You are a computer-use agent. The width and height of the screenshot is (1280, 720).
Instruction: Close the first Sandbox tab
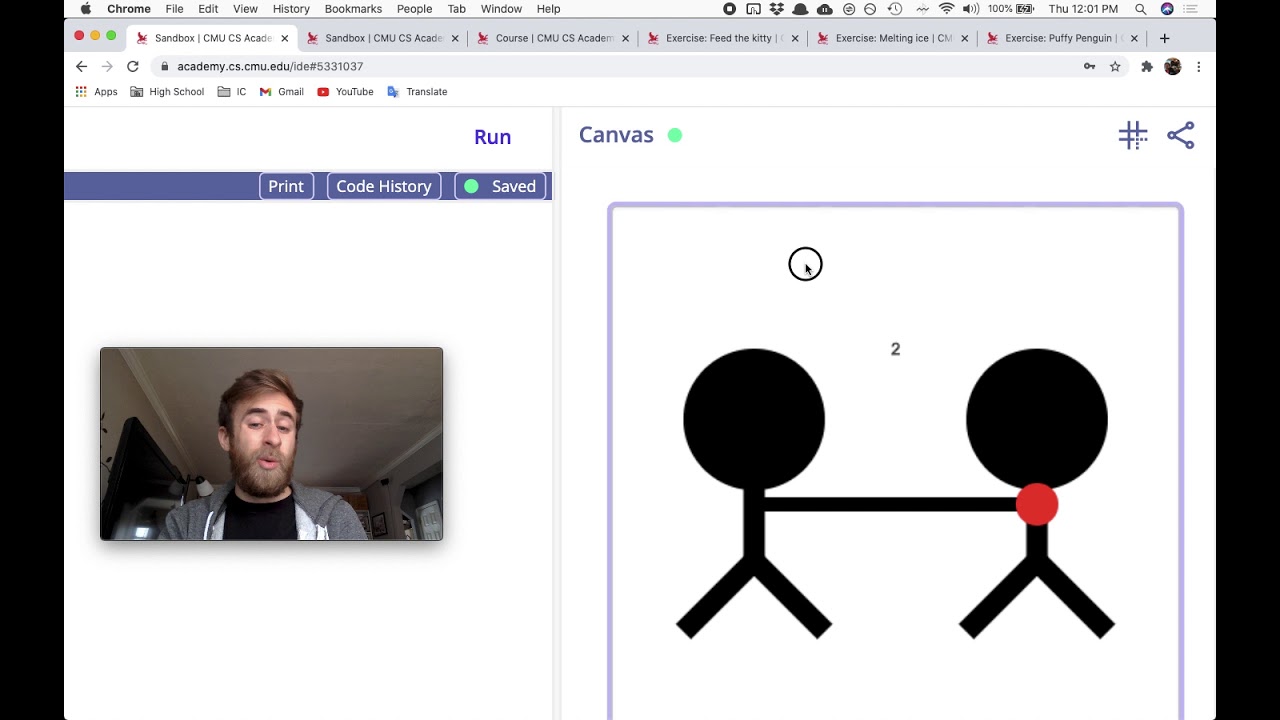(x=285, y=38)
